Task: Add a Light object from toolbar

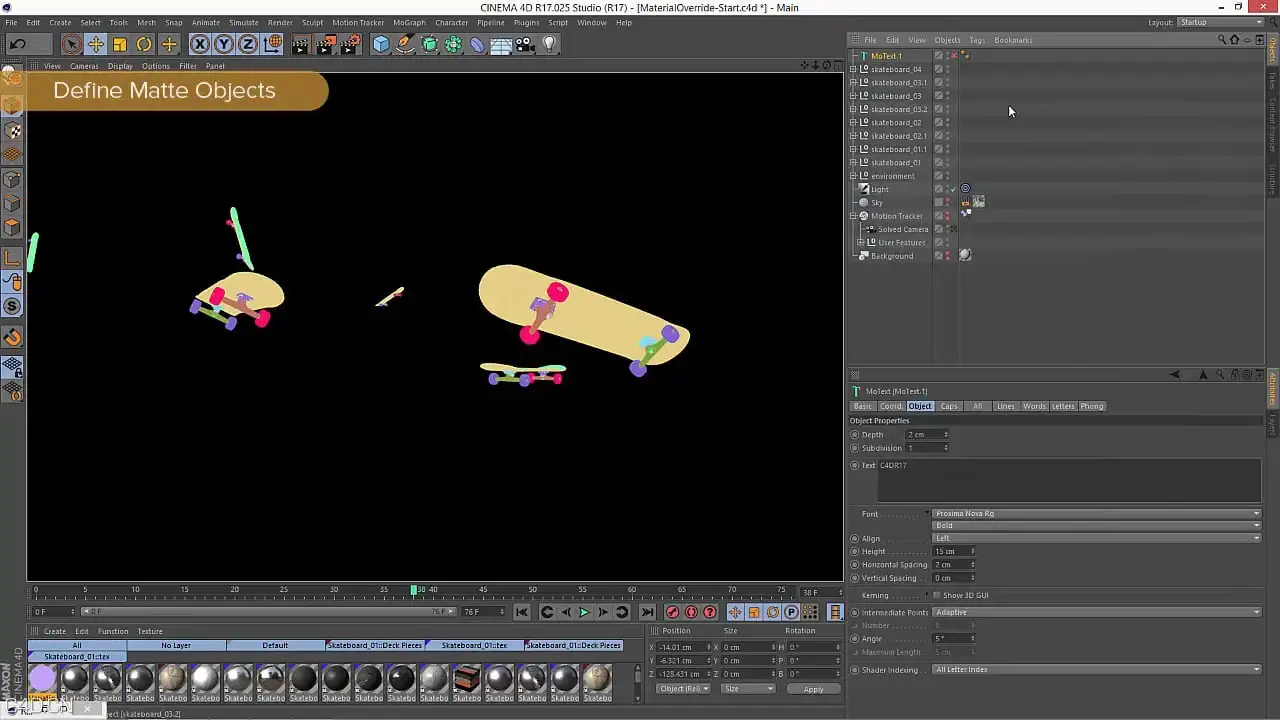Action: tap(549, 44)
